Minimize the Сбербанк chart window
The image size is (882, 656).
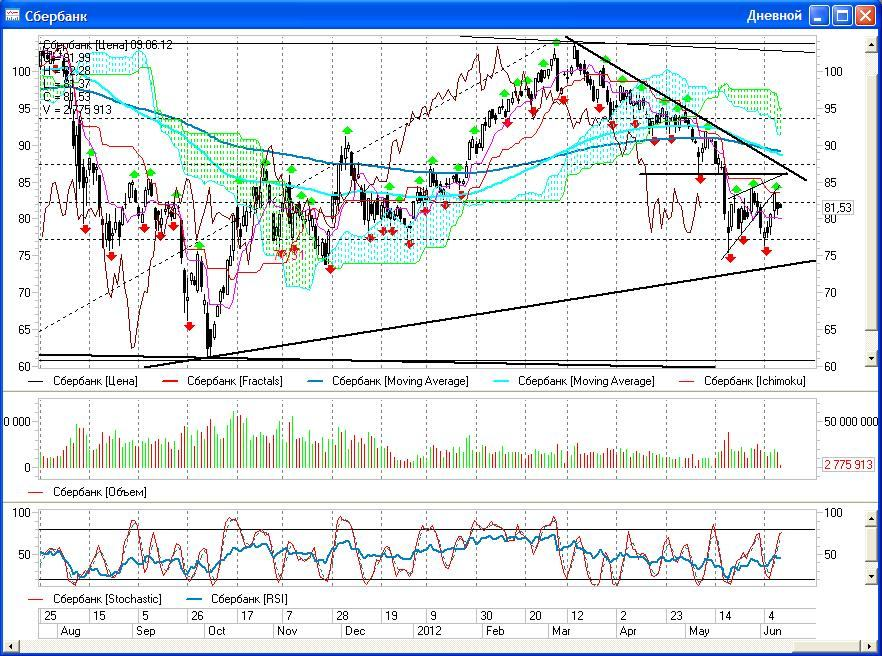point(819,16)
